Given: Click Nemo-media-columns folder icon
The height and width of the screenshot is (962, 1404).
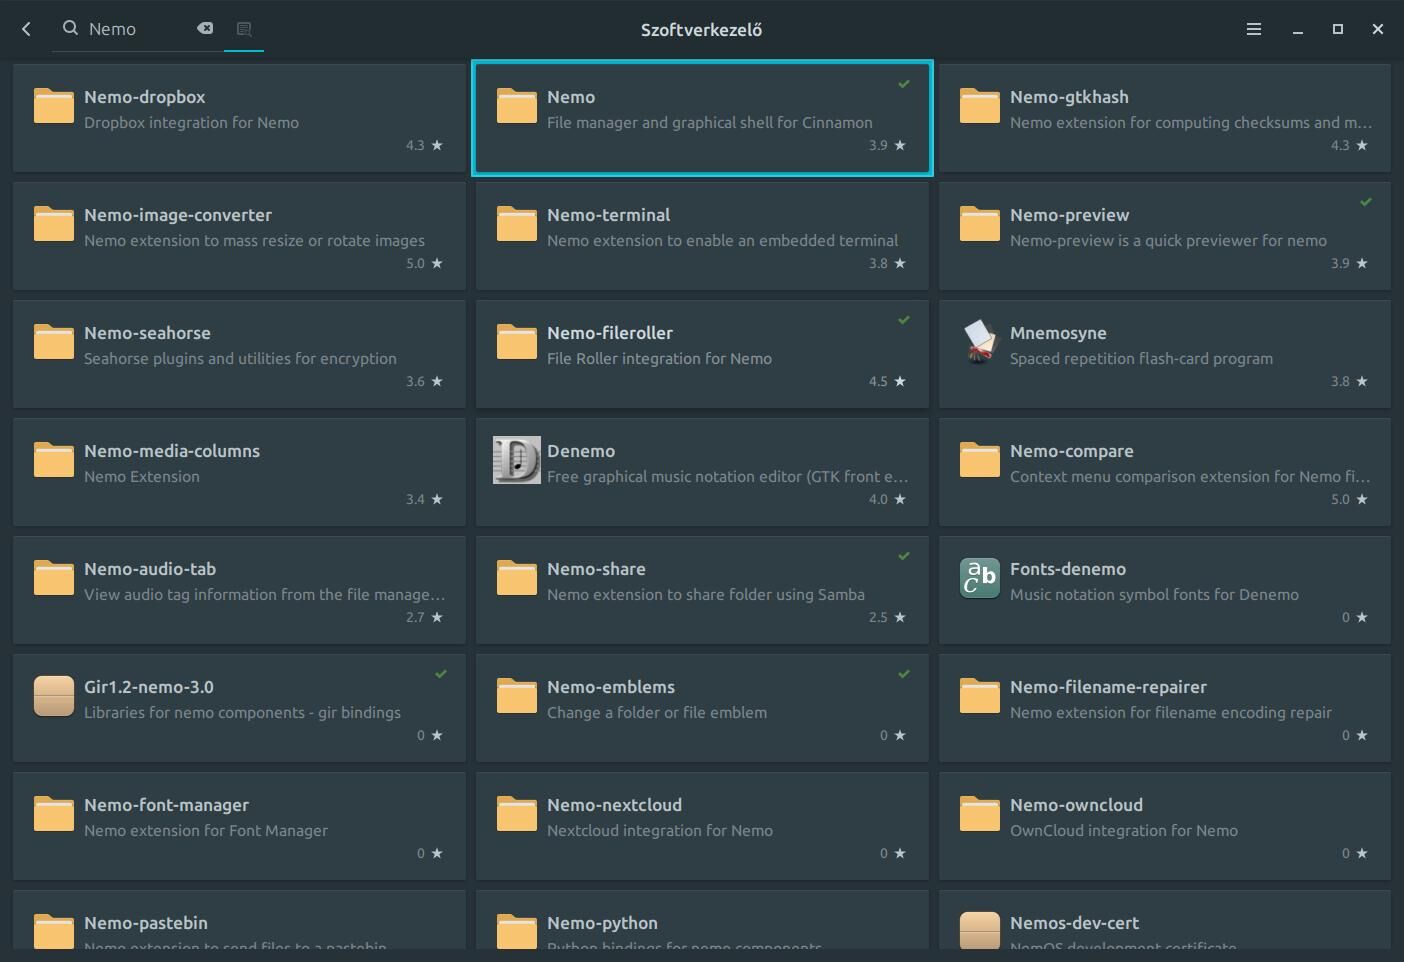Looking at the screenshot, I should [54, 460].
